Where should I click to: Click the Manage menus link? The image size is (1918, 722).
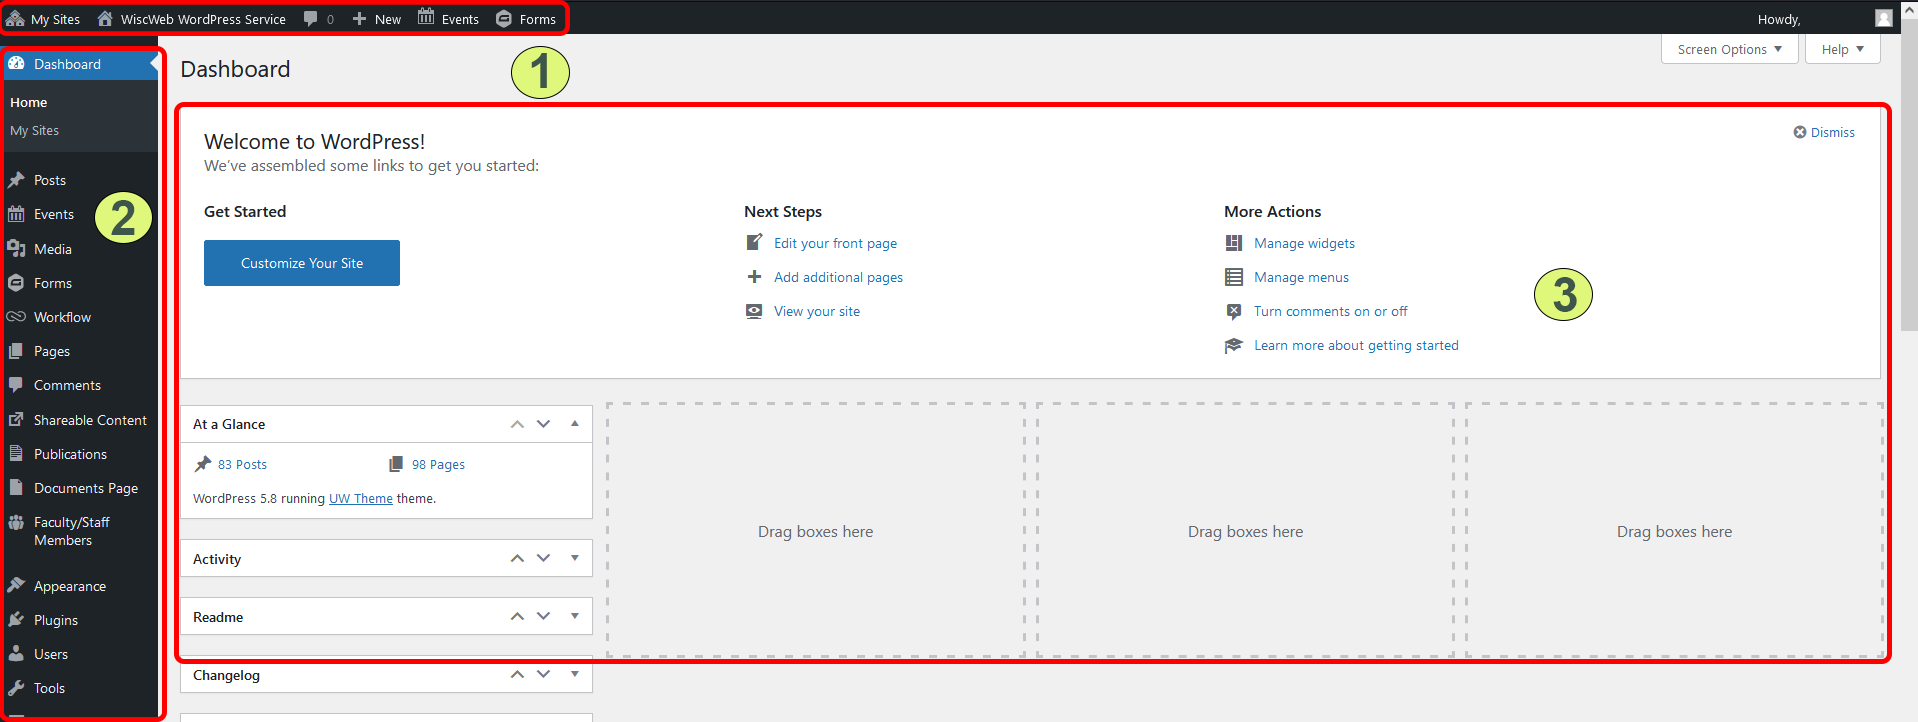tap(1301, 277)
